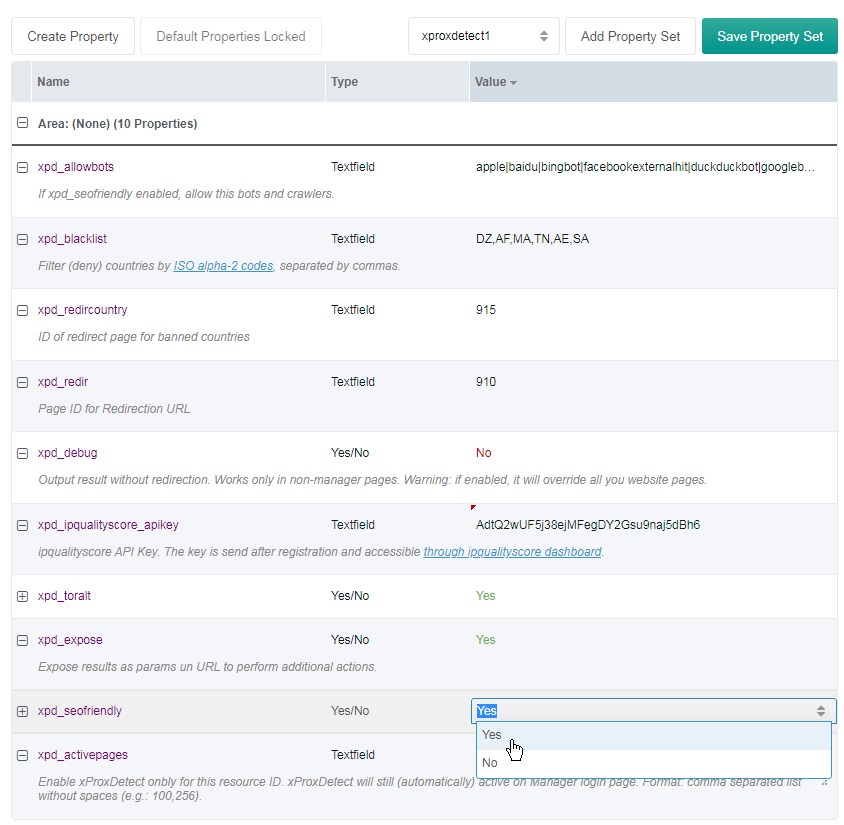Edit the xpd_allowbots value cell
Viewport: 844px width, 825px height.
(x=645, y=167)
